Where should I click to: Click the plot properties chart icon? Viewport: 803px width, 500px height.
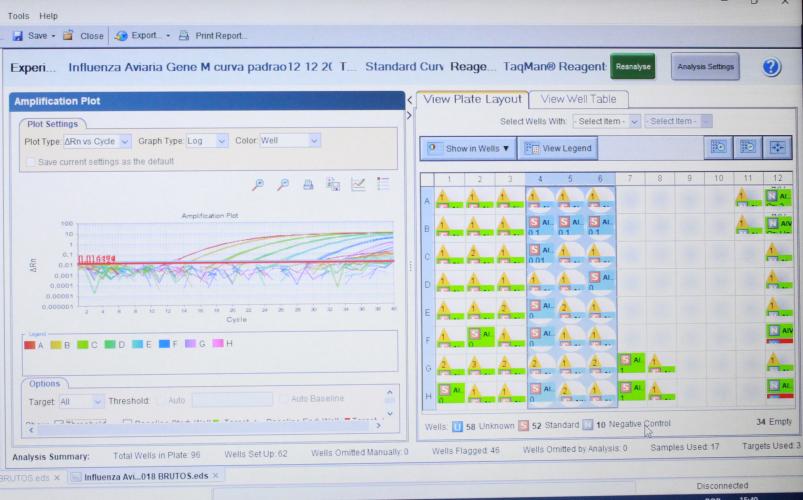[358, 185]
